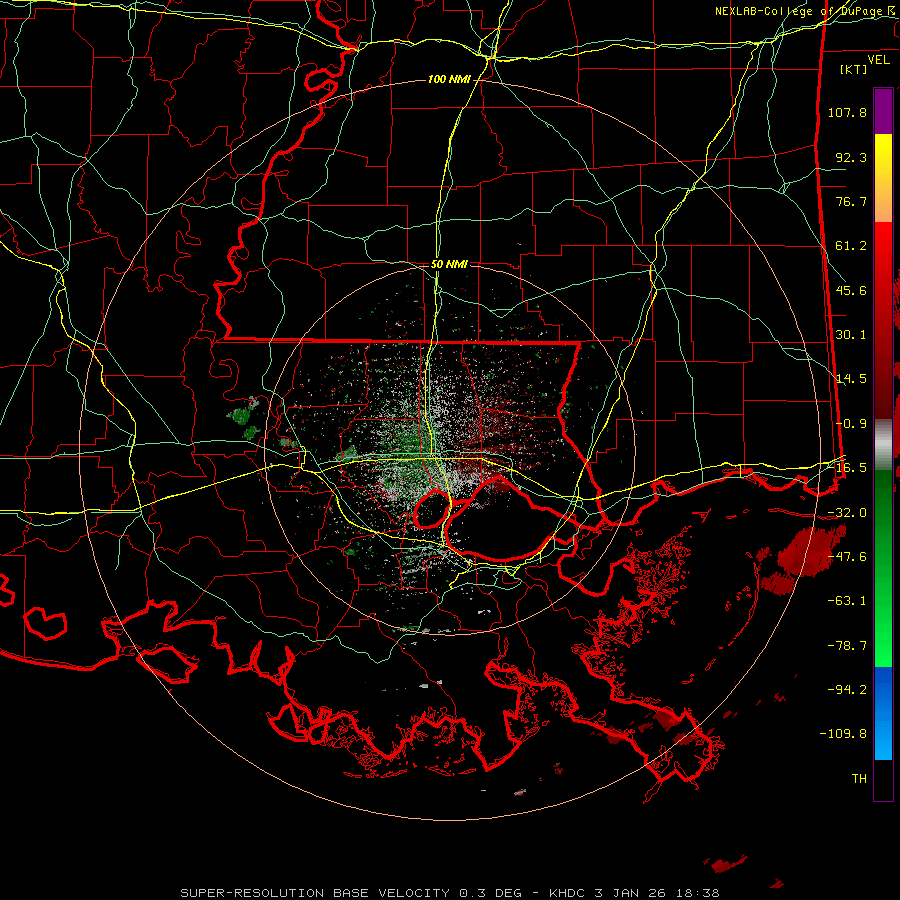Click the 14.5 legend value
The height and width of the screenshot is (900, 900).
[851, 379]
